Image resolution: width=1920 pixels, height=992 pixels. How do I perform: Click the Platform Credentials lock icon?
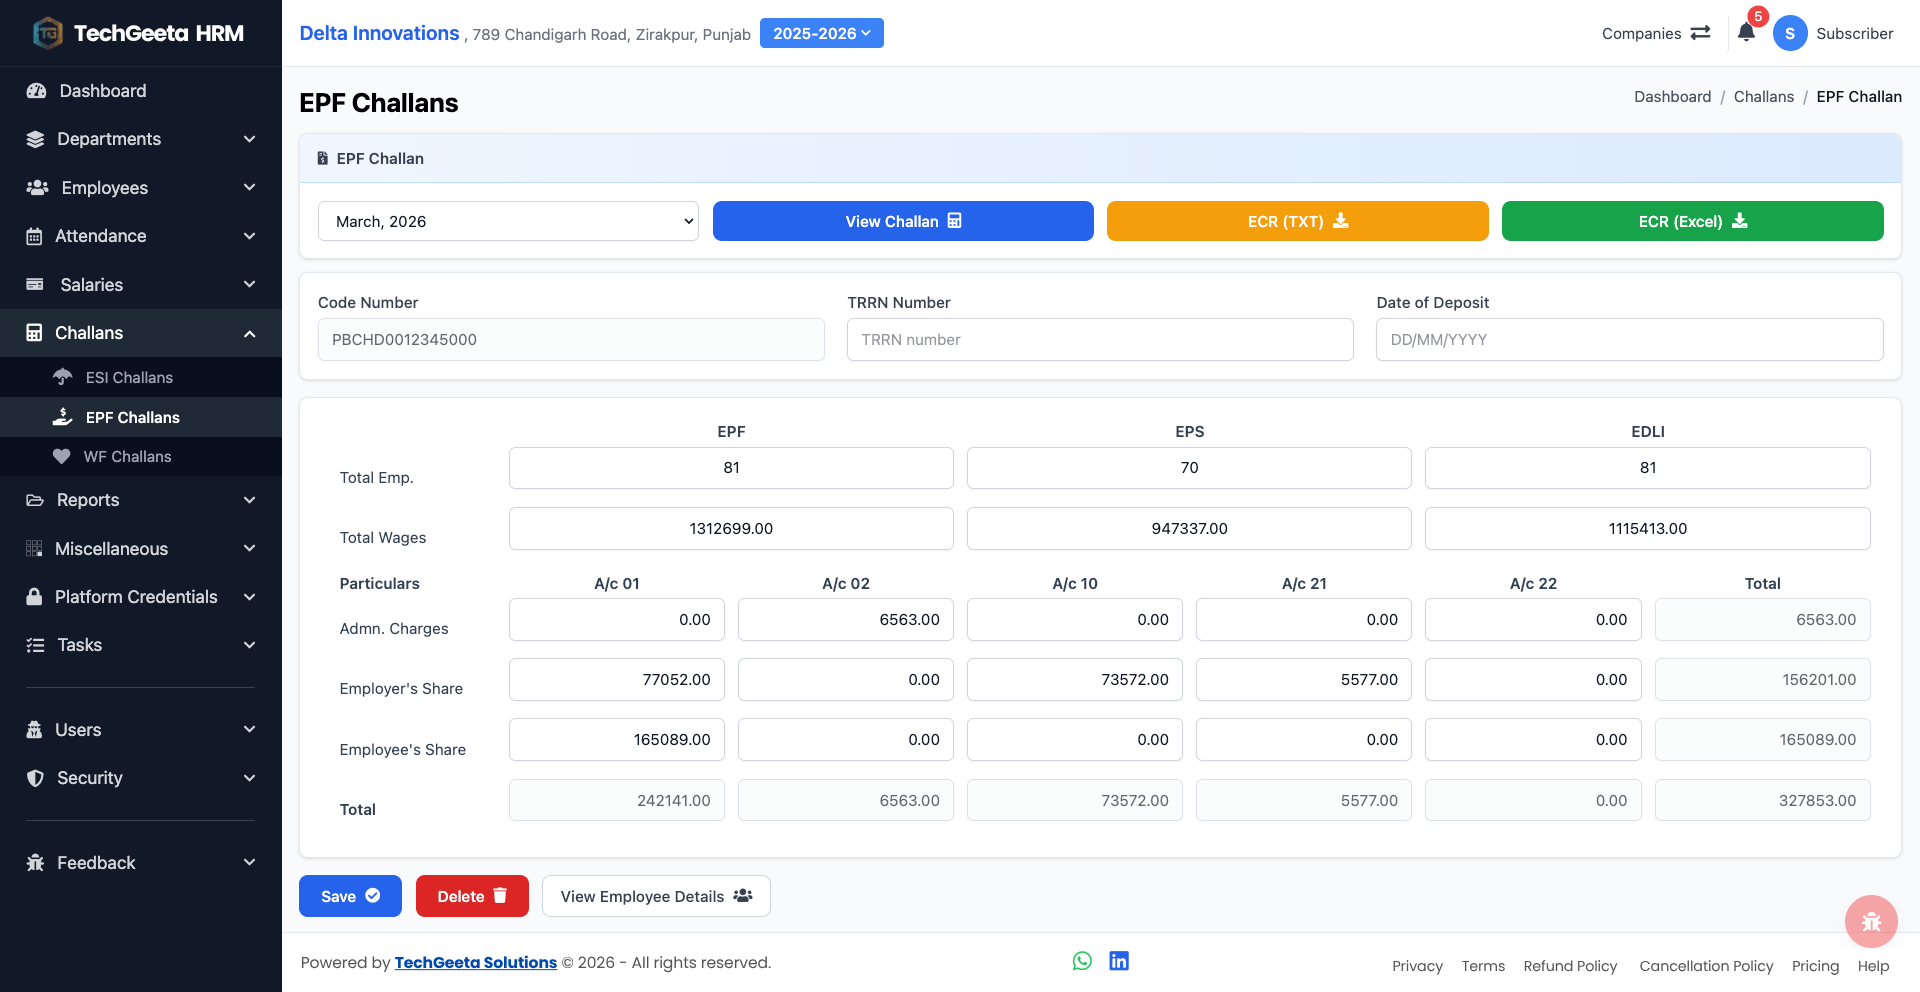[x=34, y=597]
